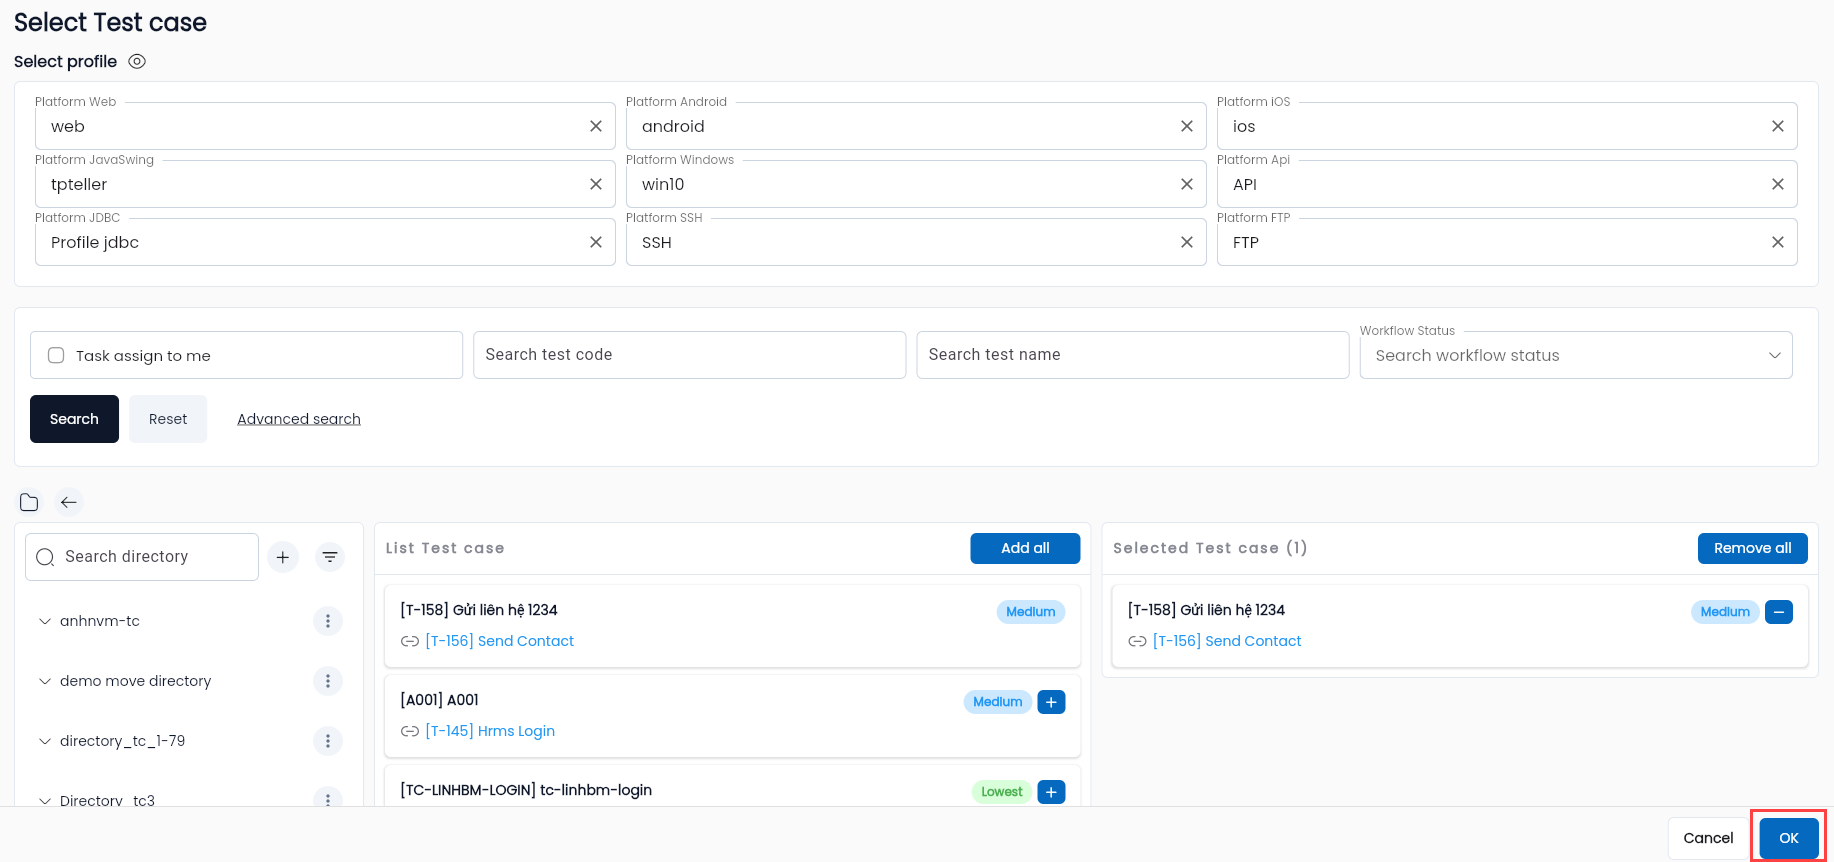
Task: Click the Search directory field
Action: pyautogui.click(x=142, y=557)
